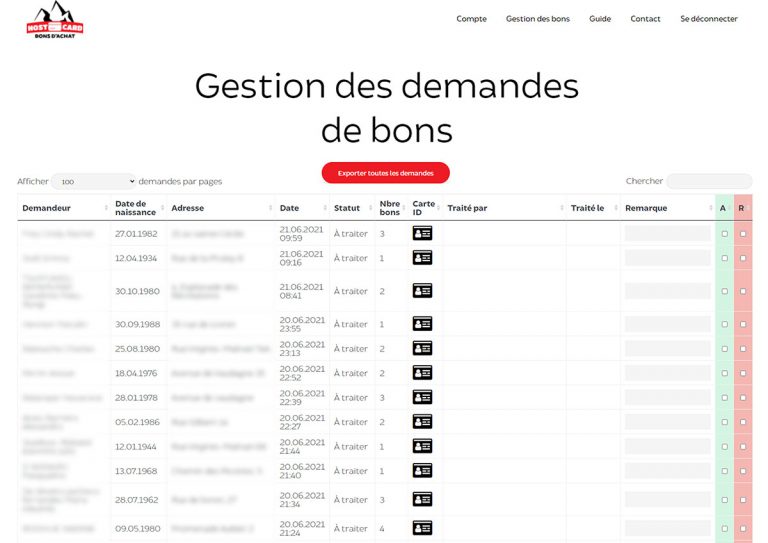The image size is (768, 543).
Task: Check refuse (R) box for 12.04.1934 row
Action: [743, 258]
